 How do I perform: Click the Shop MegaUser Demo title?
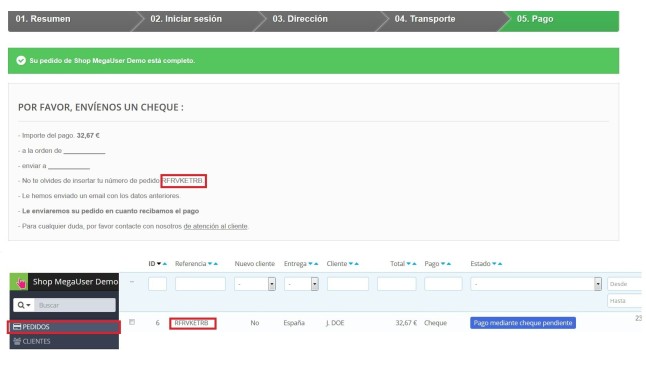tap(75, 282)
